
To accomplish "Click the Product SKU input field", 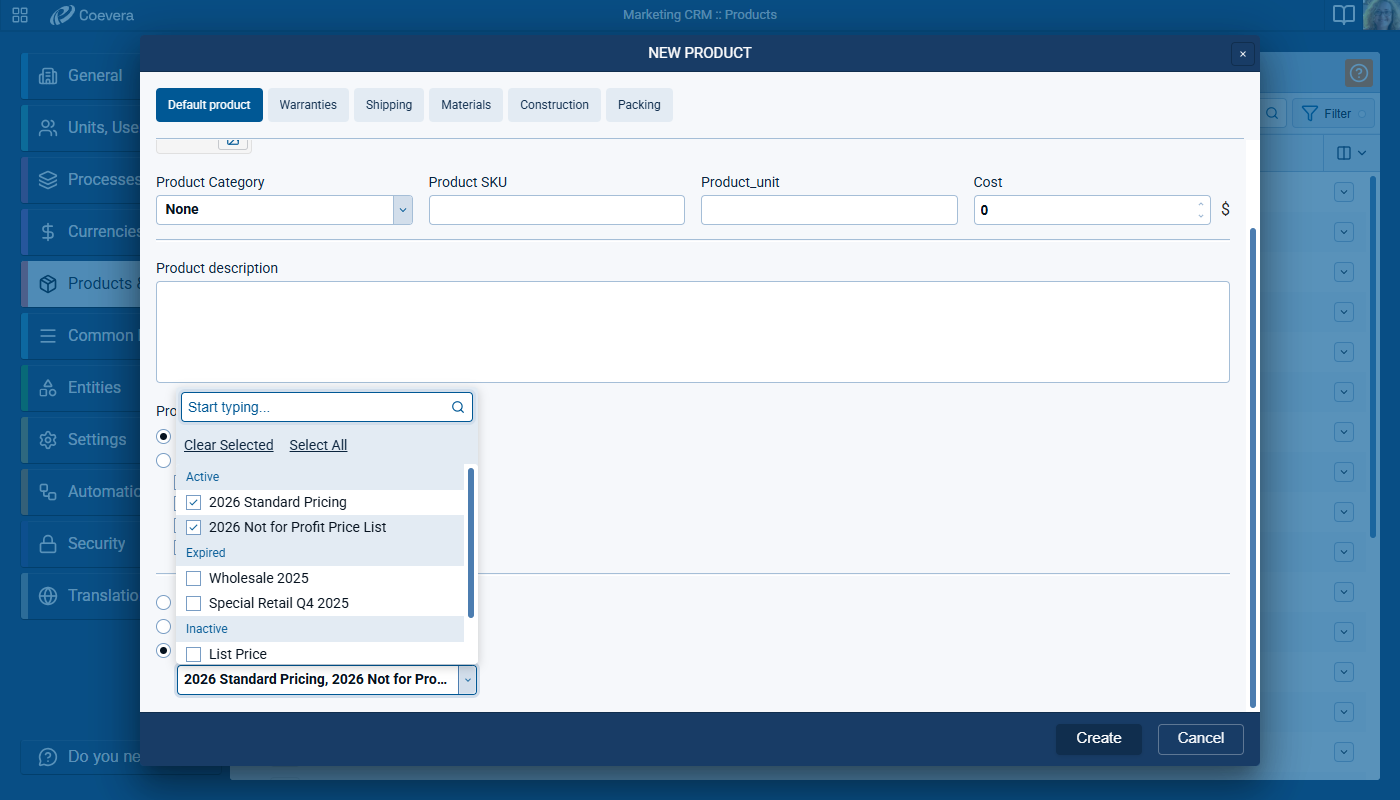I will (x=556, y=210).
